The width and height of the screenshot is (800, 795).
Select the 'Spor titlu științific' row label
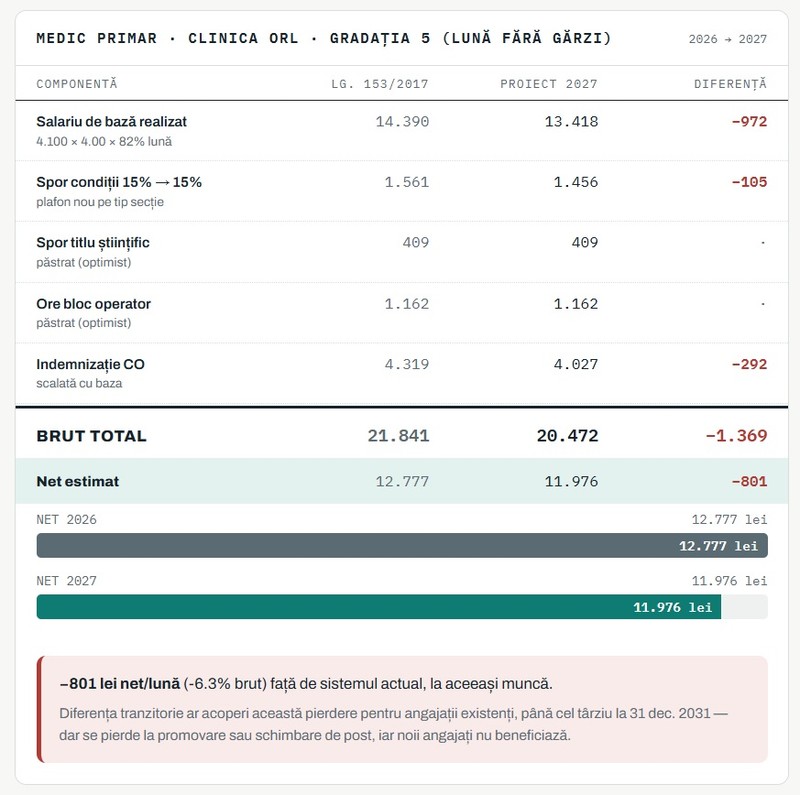(93, 243)
